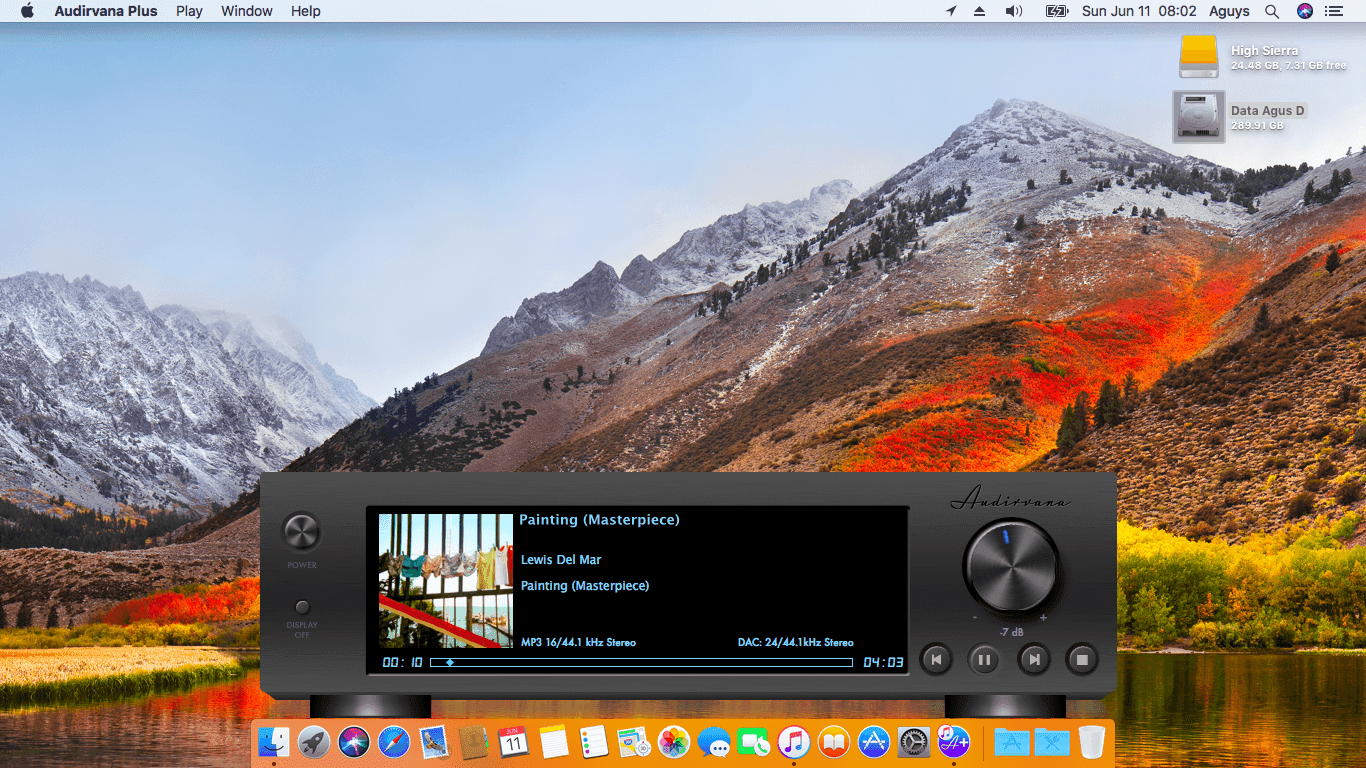Open Finder from the dock
Viewport: 1366px width, 768px height.
coord(274,742)
